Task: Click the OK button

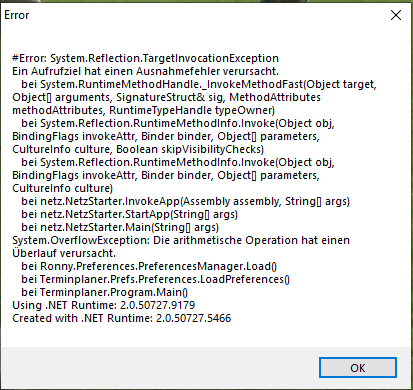Action: pos(358,368)
